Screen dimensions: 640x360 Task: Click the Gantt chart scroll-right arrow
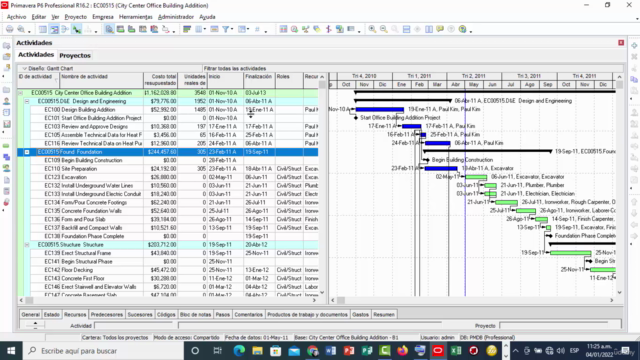[x=611, y=300]
